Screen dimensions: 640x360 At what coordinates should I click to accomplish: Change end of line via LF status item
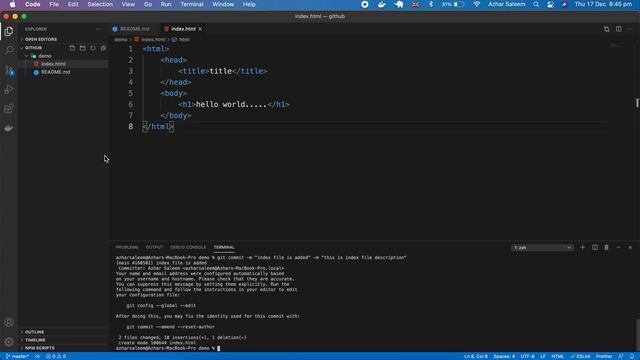pyautogui.click(x=543, y=356)
